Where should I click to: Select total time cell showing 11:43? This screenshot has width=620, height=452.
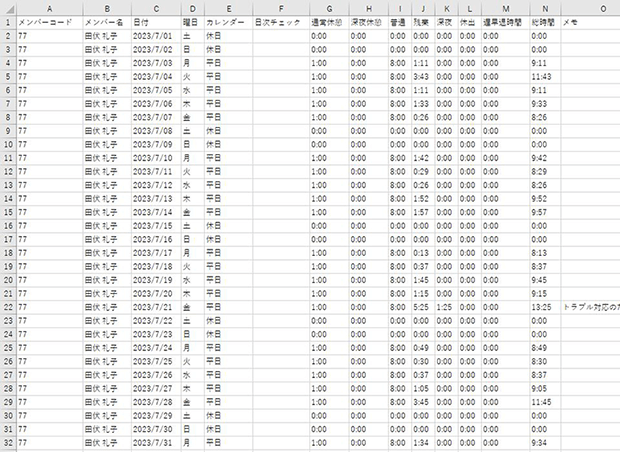click(x=543, y=75)
